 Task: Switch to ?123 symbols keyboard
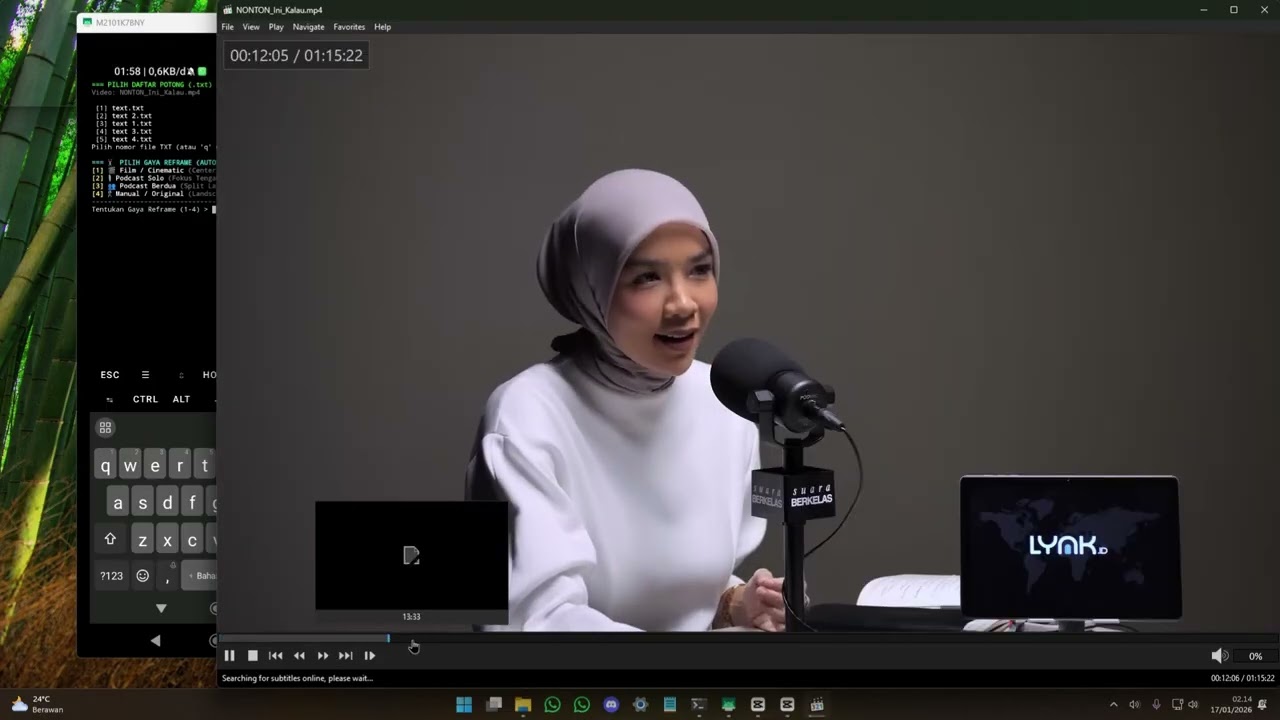coord(111,576)
